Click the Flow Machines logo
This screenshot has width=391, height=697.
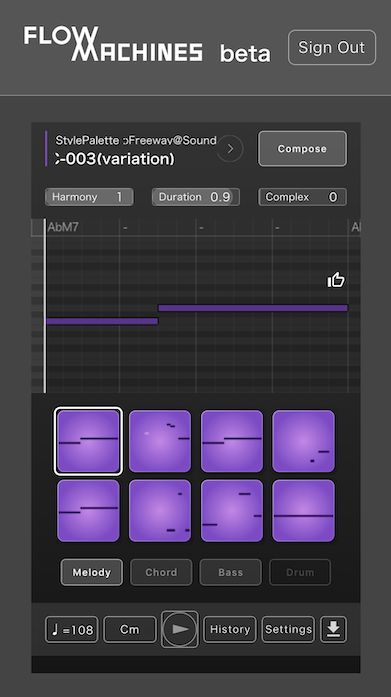click(x=113, y=44)
